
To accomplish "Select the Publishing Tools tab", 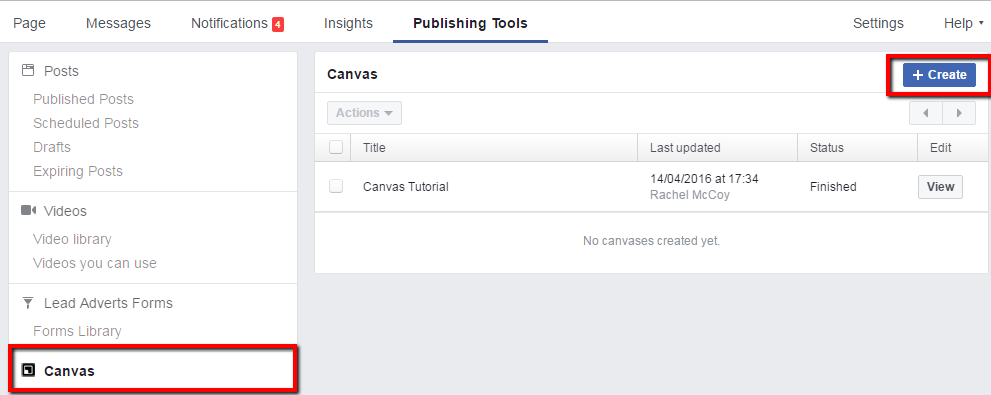I will pos(470,23).
